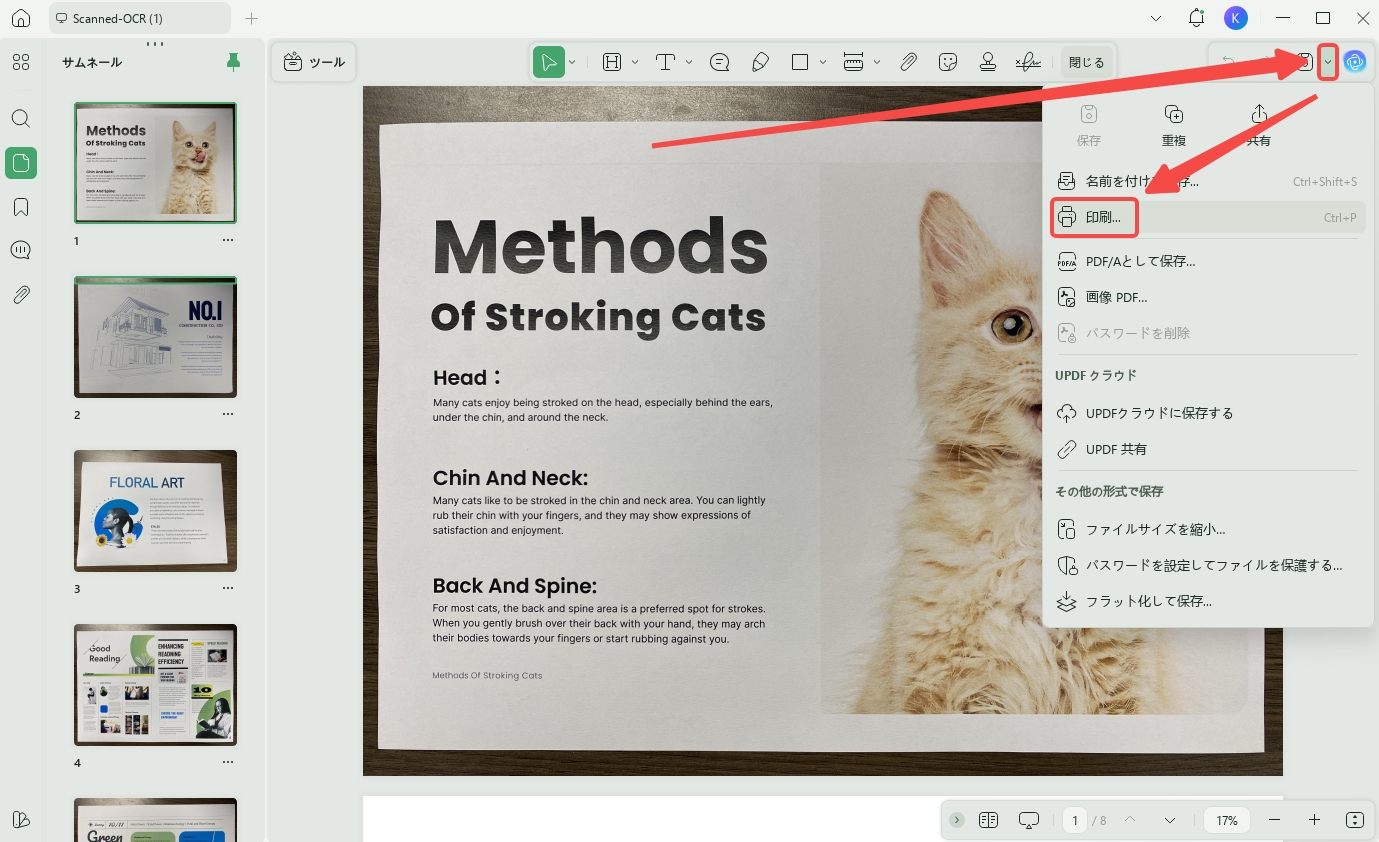Viewport: 1379px width, 842px height.
Task: Select the green arrow selection tool
Action: [x=548, y=62]
